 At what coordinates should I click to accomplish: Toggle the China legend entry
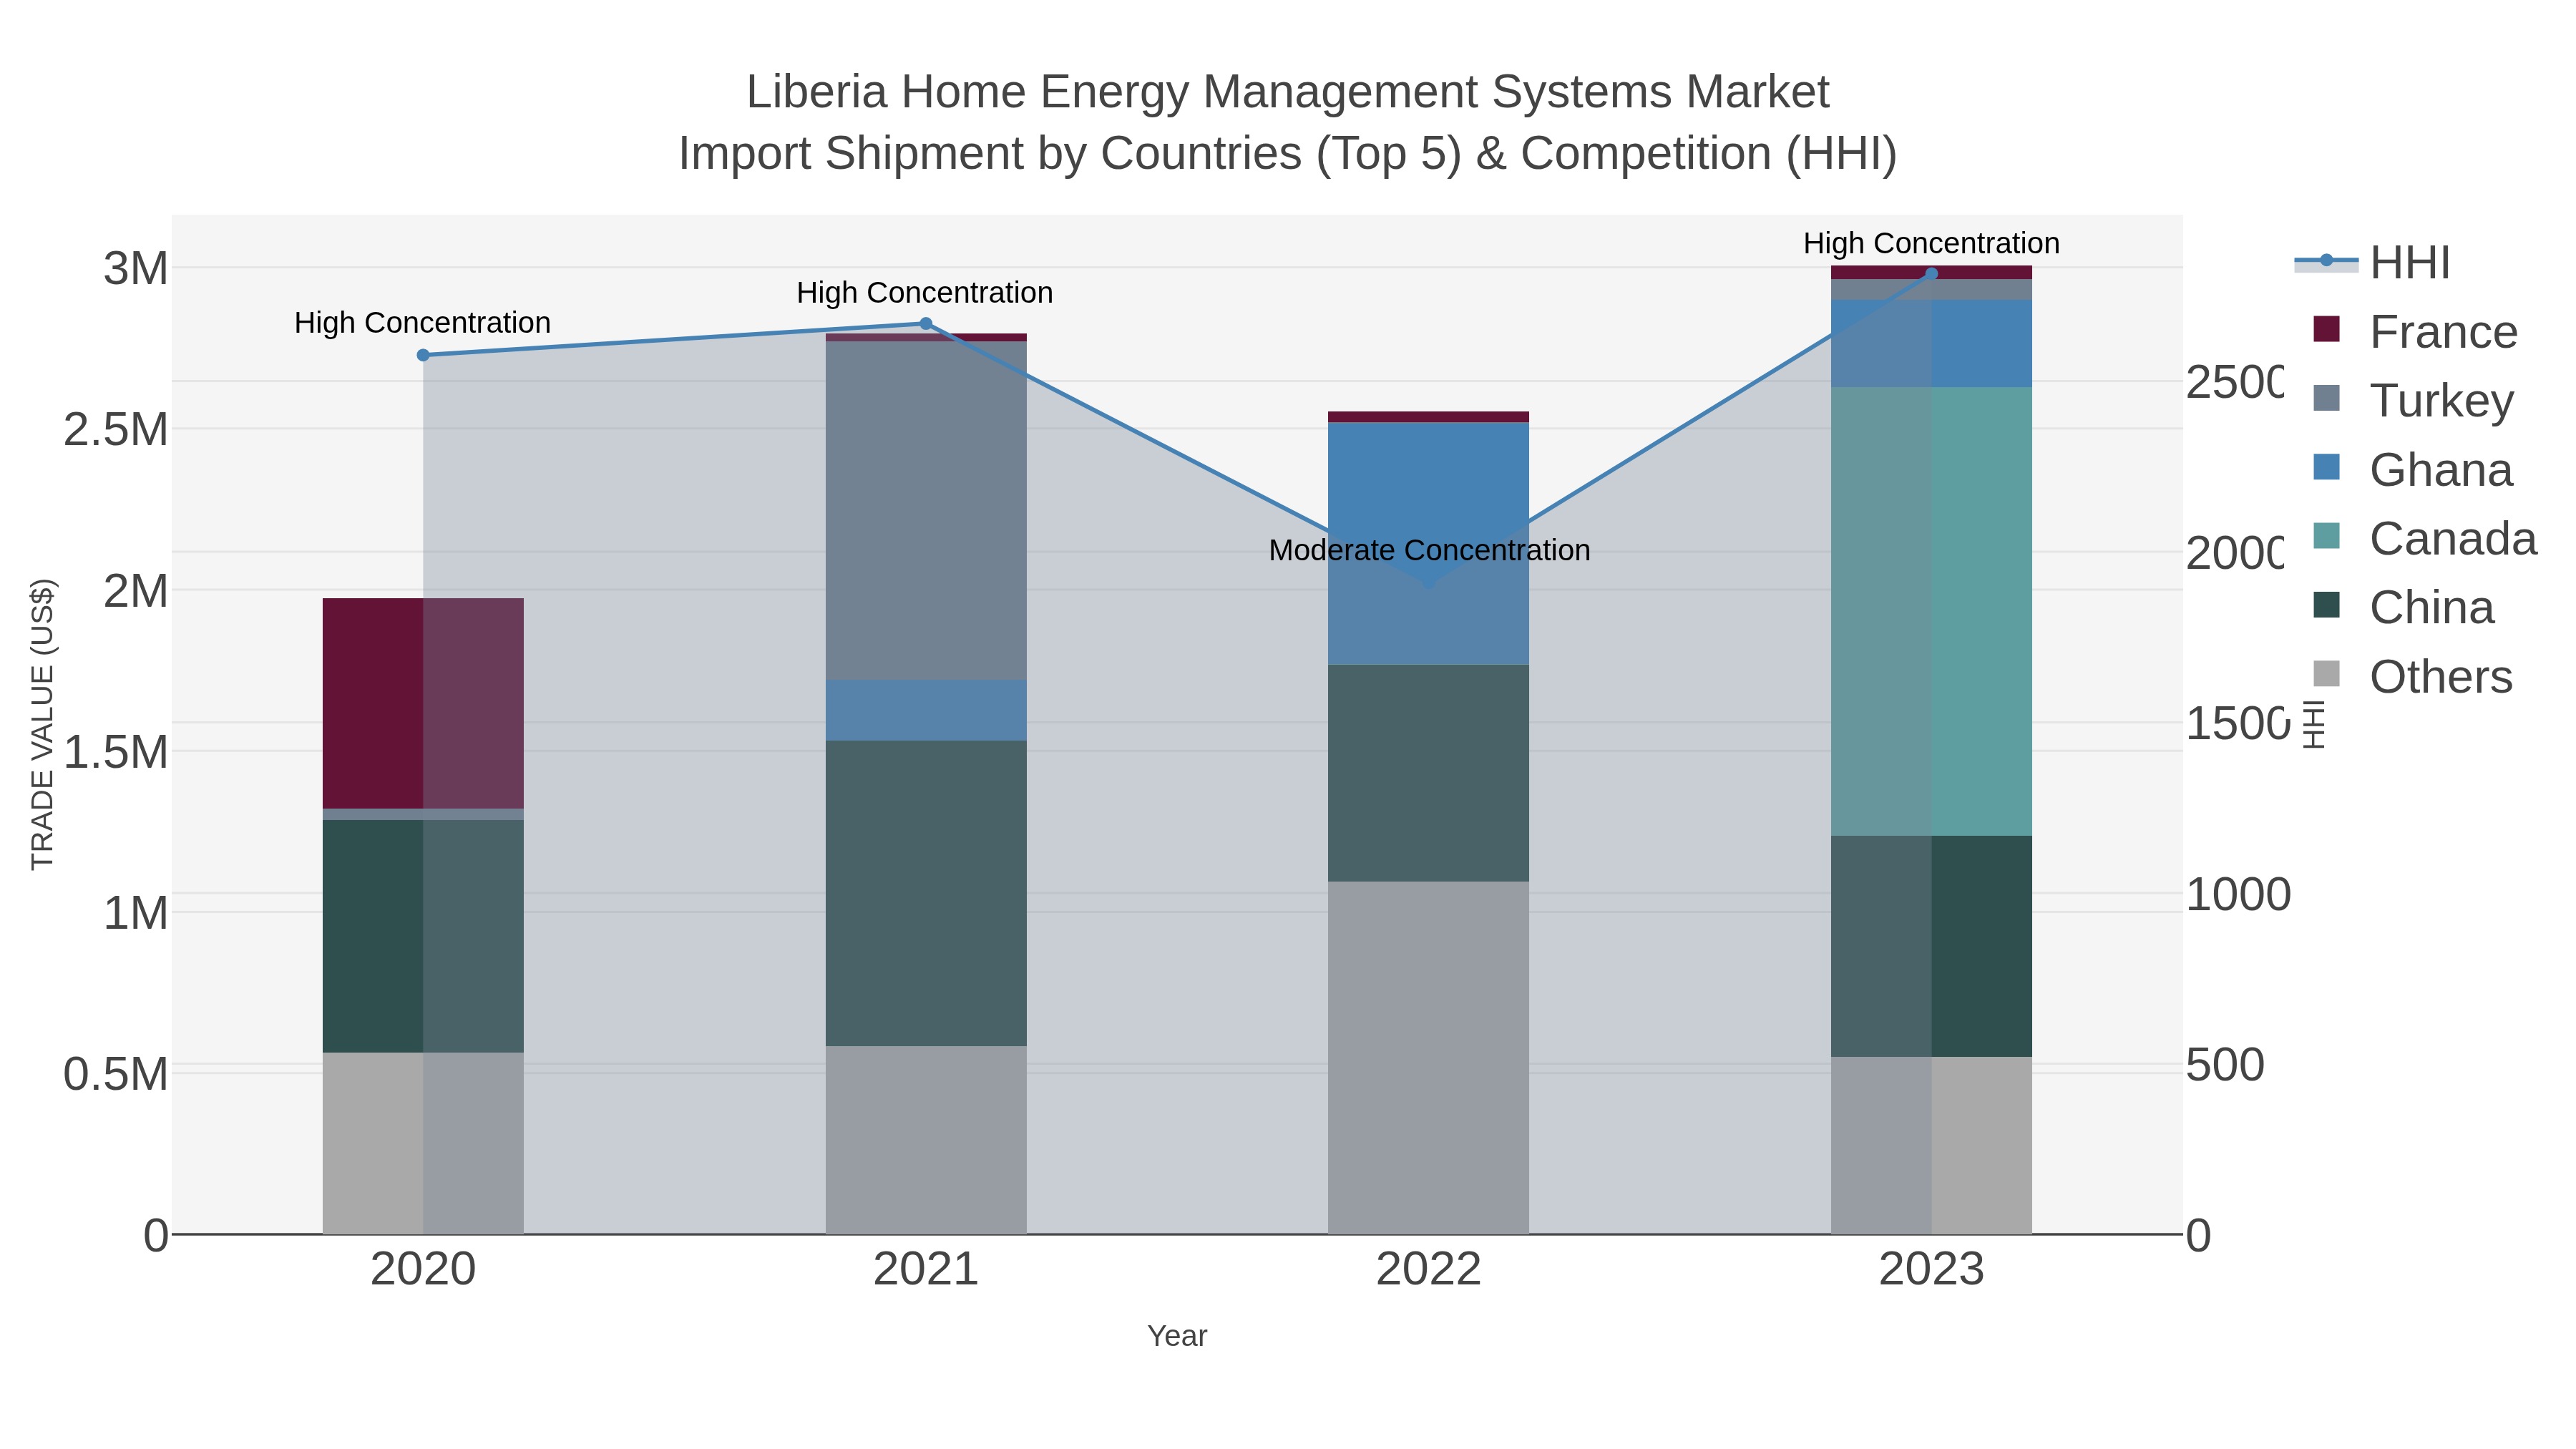(2404, 608)
